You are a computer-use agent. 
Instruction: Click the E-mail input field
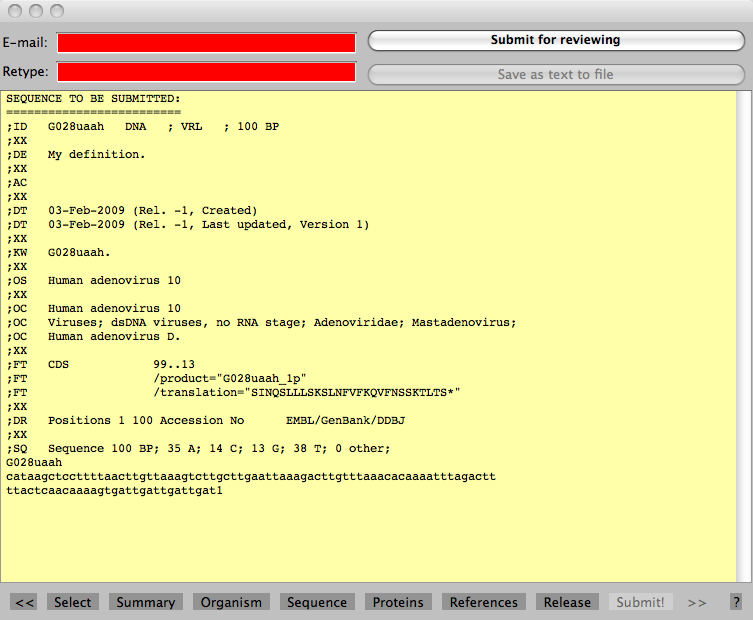point(206,42)
